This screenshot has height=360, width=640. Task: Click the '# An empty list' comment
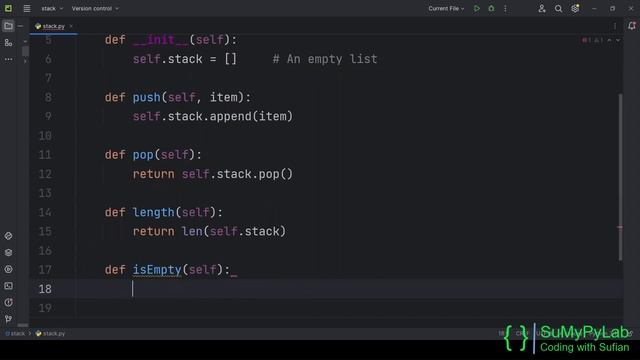(325, 59)
